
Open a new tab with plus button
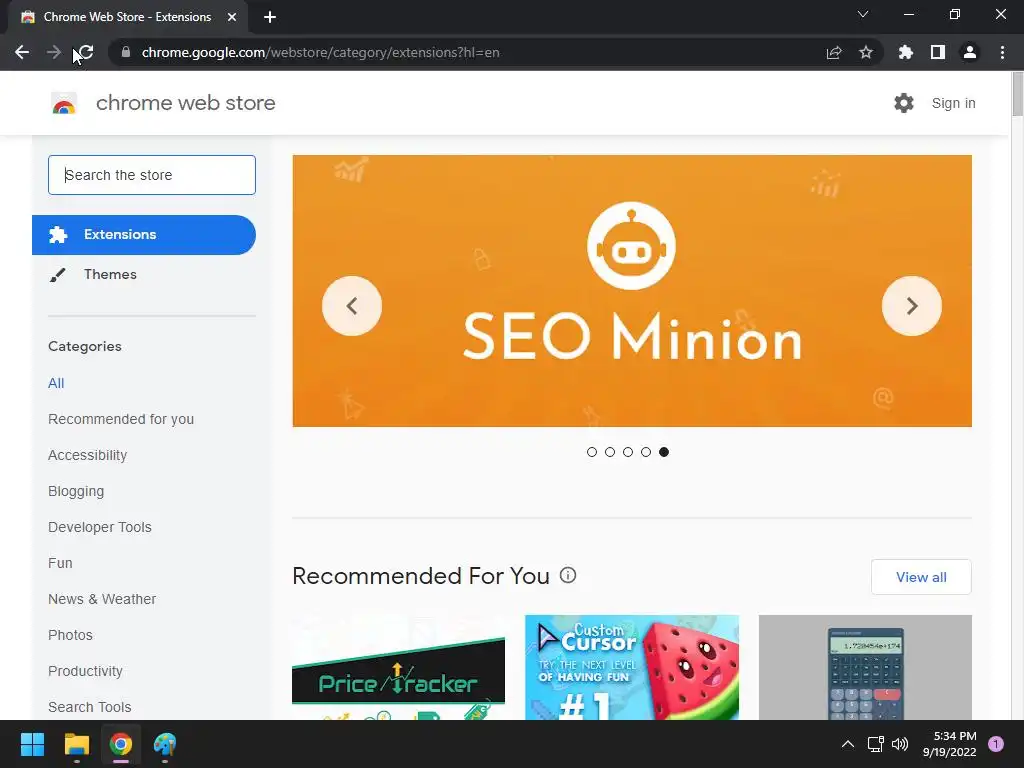[270, 17]
